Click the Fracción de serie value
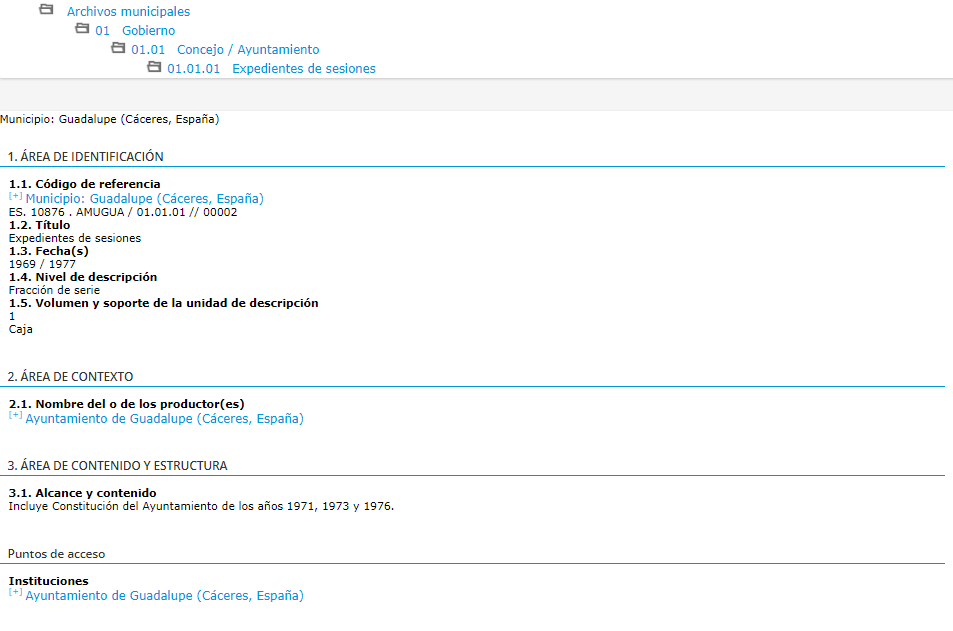This screenshot has height=631, width=953. click(54, 291)
